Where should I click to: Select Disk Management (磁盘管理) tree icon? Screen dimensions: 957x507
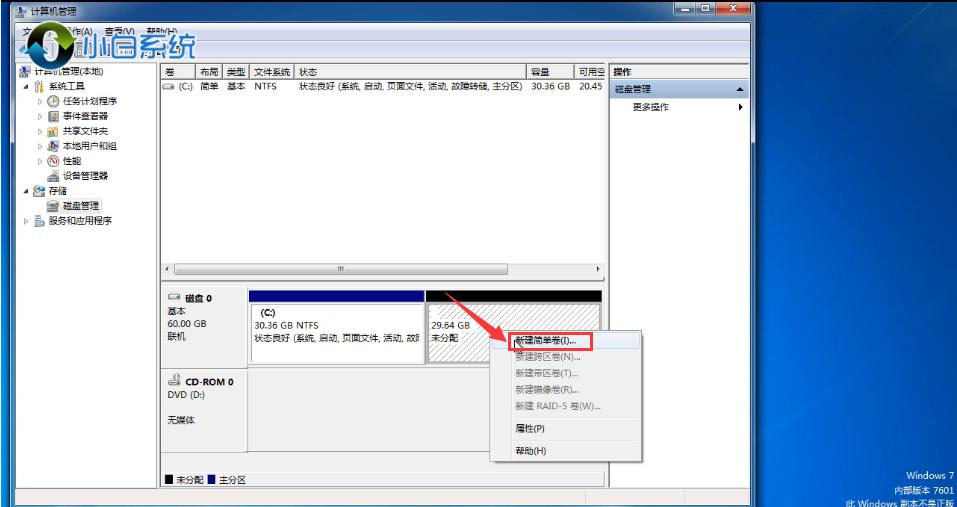53,206
